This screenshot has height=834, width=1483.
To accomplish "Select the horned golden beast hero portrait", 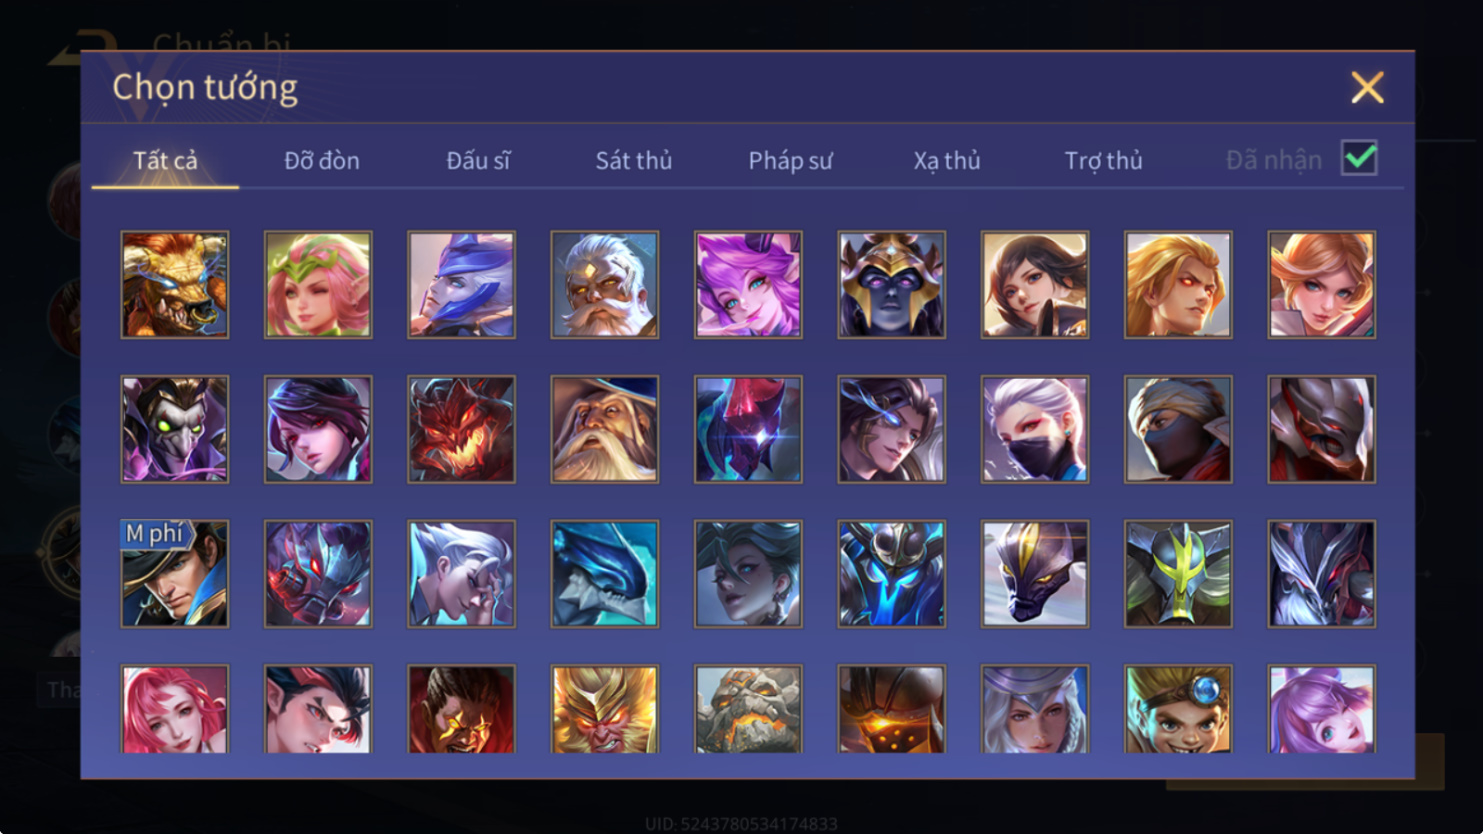I will [x=175, y=285].
